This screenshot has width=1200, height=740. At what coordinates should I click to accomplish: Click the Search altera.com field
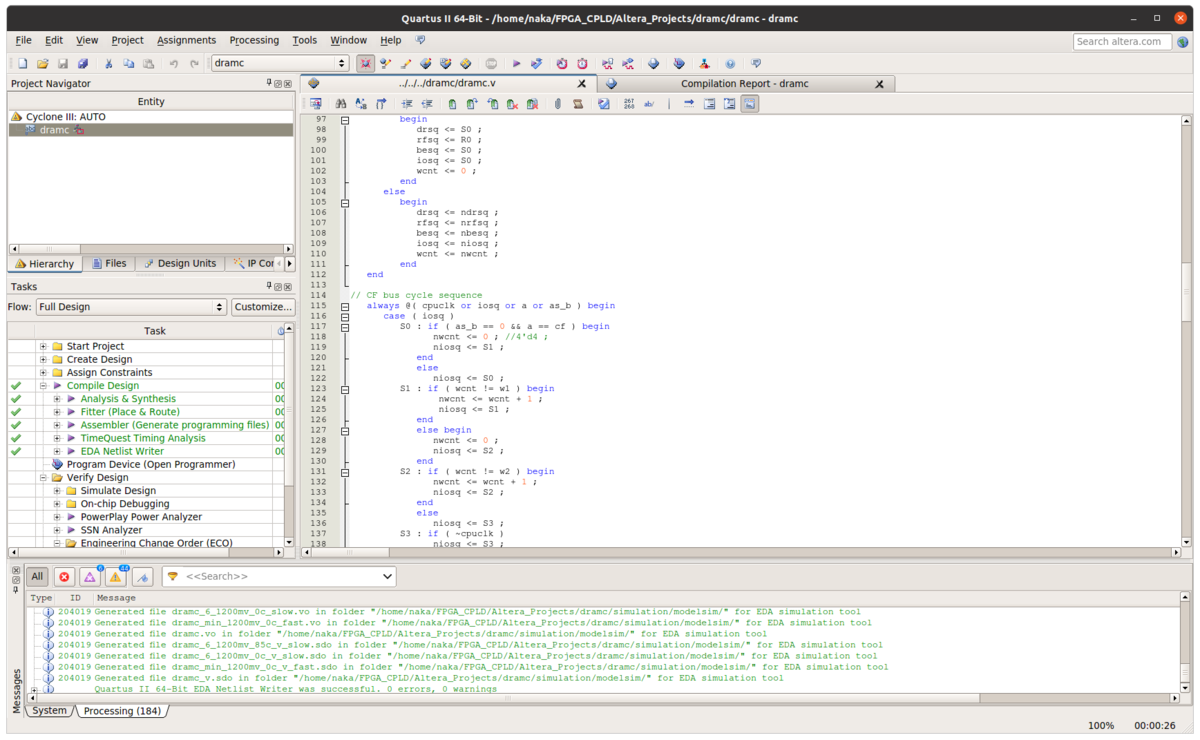1122,41
